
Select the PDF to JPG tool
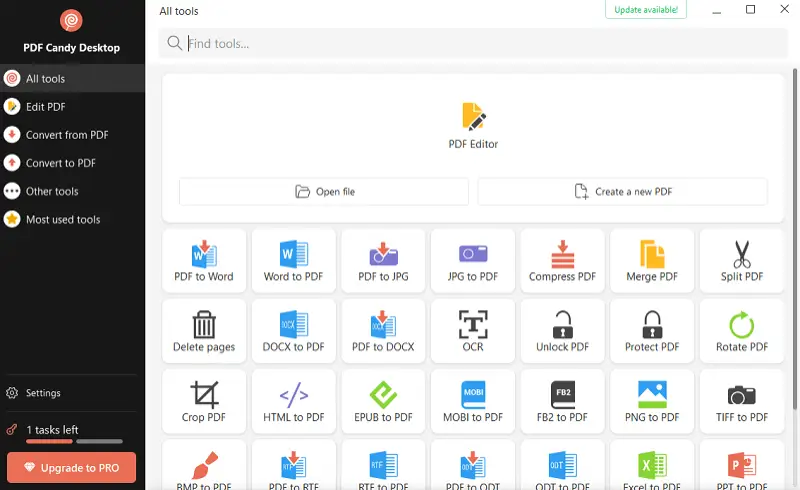tap(383, 261)
